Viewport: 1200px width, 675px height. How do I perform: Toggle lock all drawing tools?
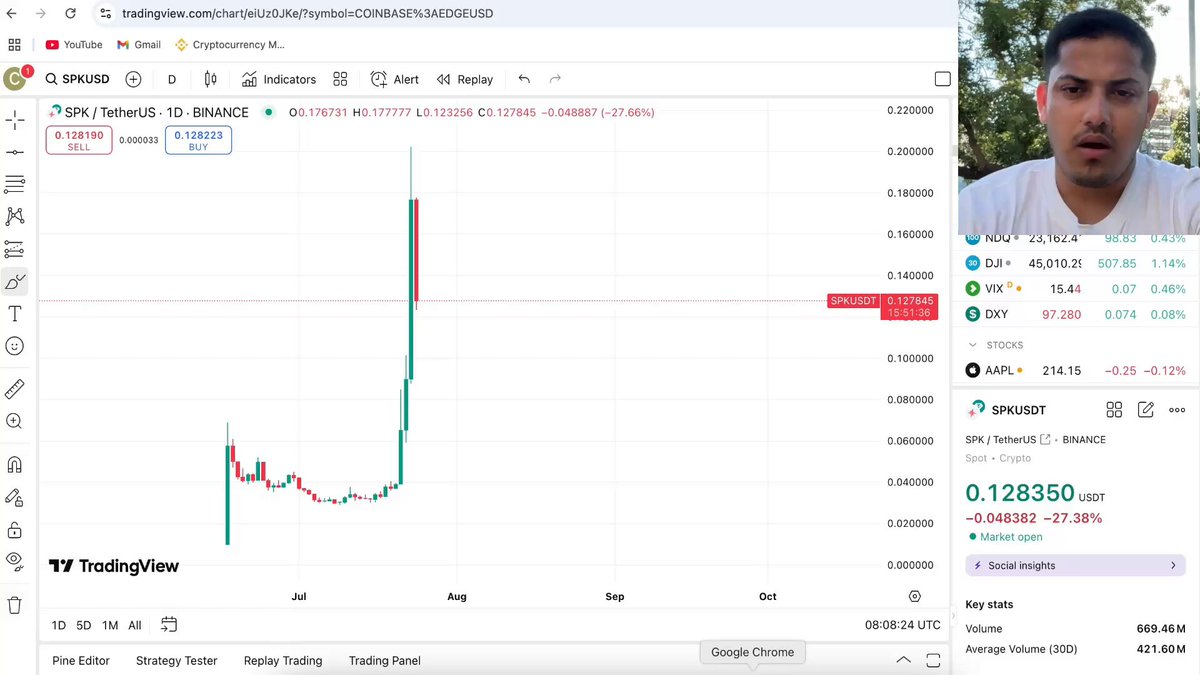(15, 529)
